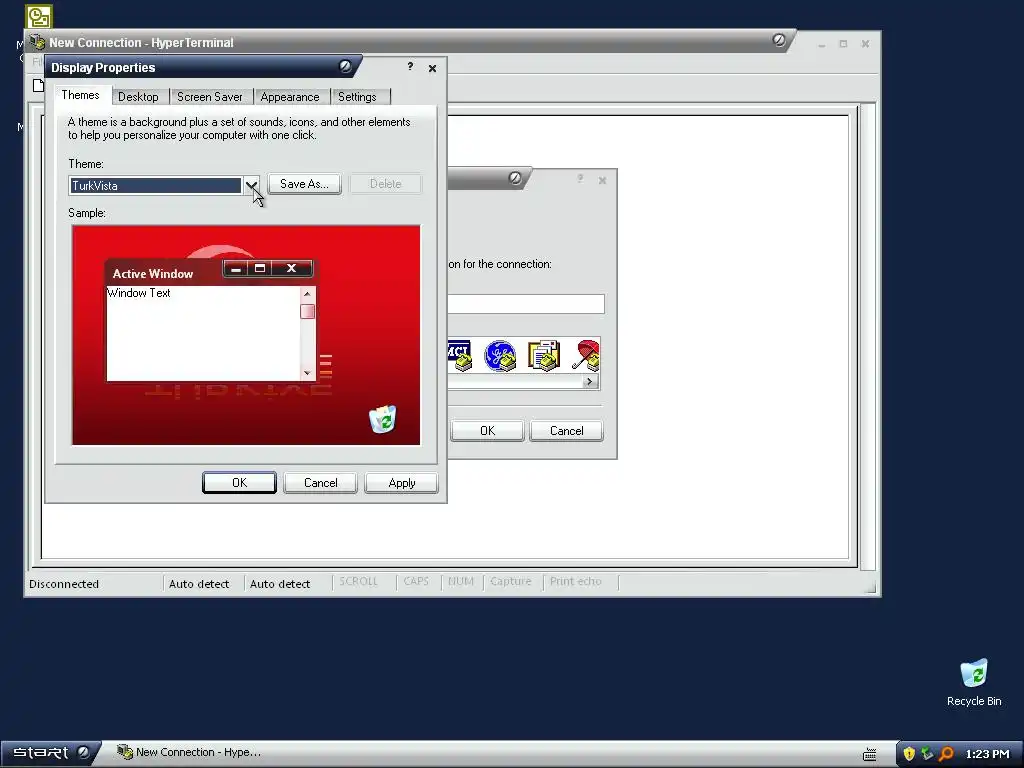Viewport: 1024px width, 768px height.
Task: Click the New file toolbar icon in HyperTerminal
Action: tap(39, 86)
